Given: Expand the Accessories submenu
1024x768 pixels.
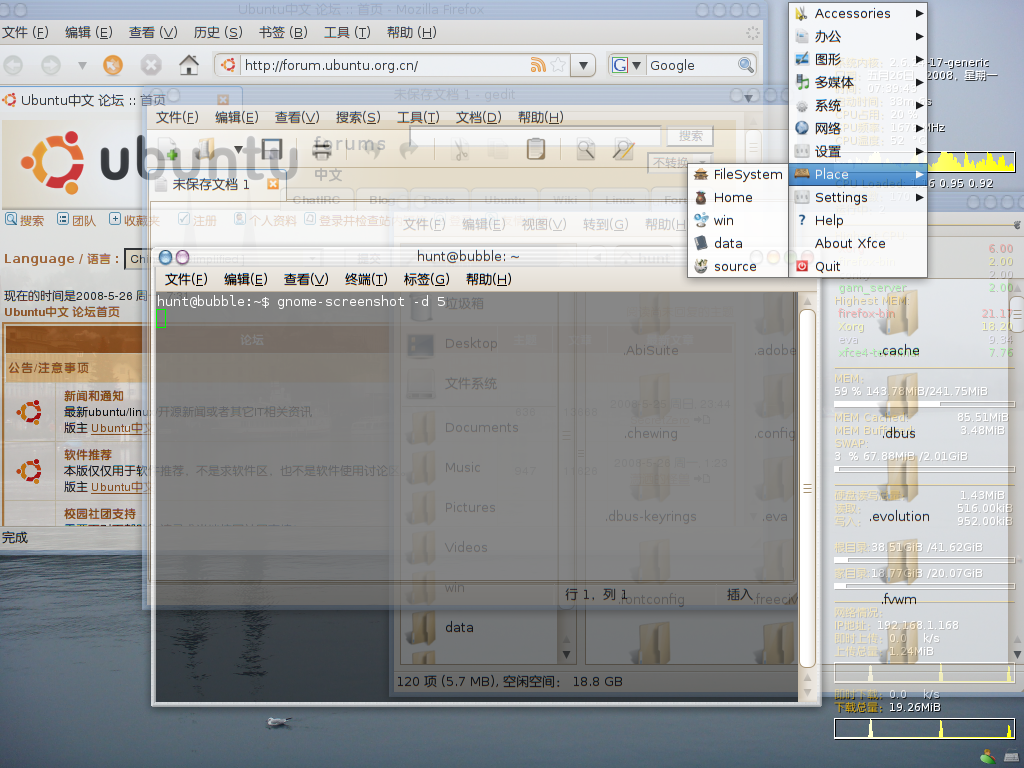Looking at the screenshot, I should pos(858,13).
